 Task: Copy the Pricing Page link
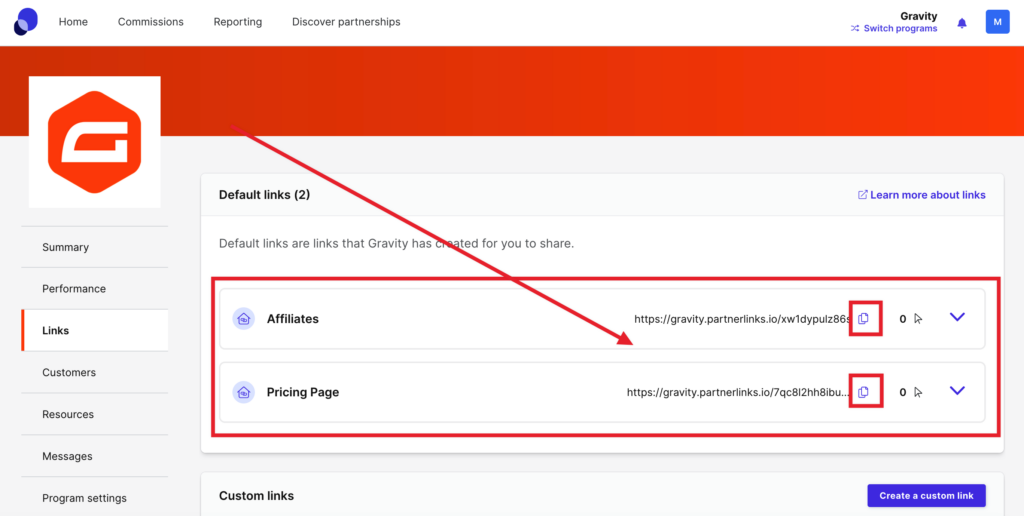[864, 392]
